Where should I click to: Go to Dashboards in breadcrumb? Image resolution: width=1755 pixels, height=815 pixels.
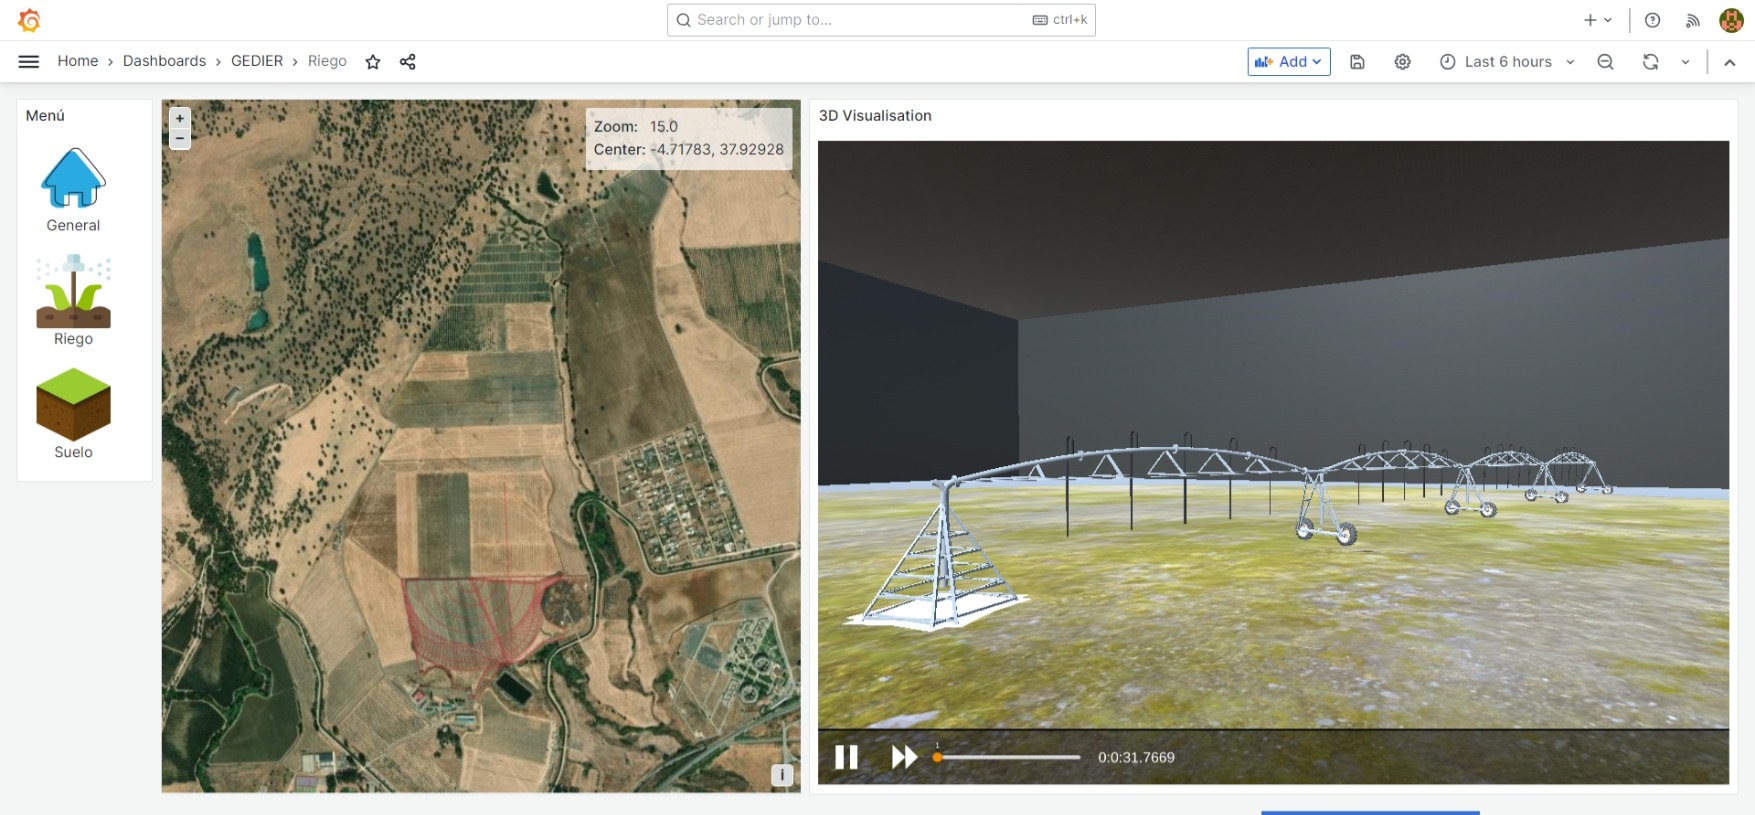coord(164,61)
